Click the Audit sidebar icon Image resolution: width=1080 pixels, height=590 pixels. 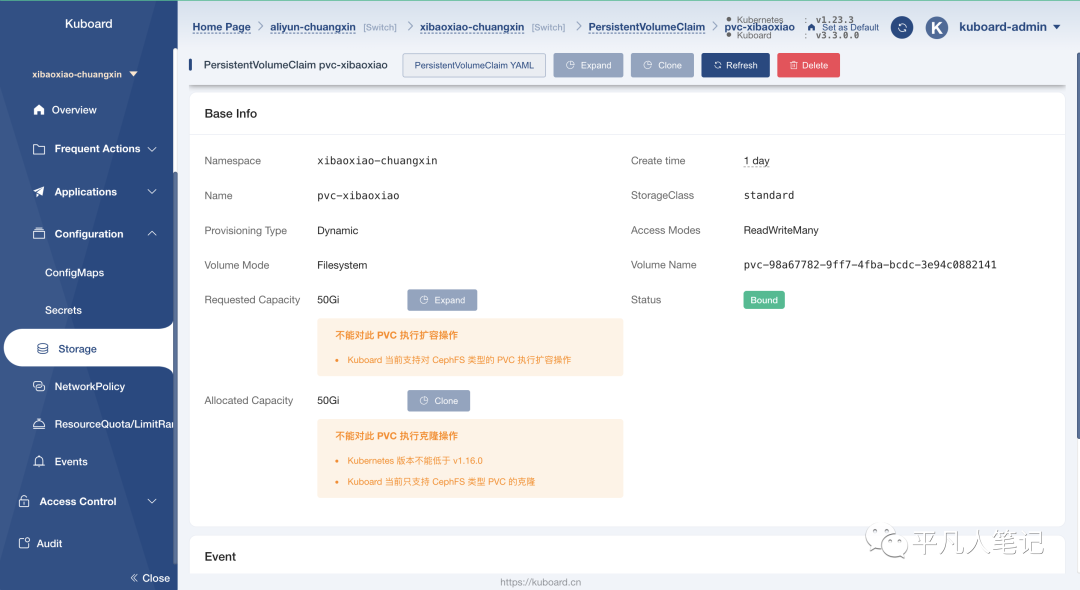tap(24, 543)
